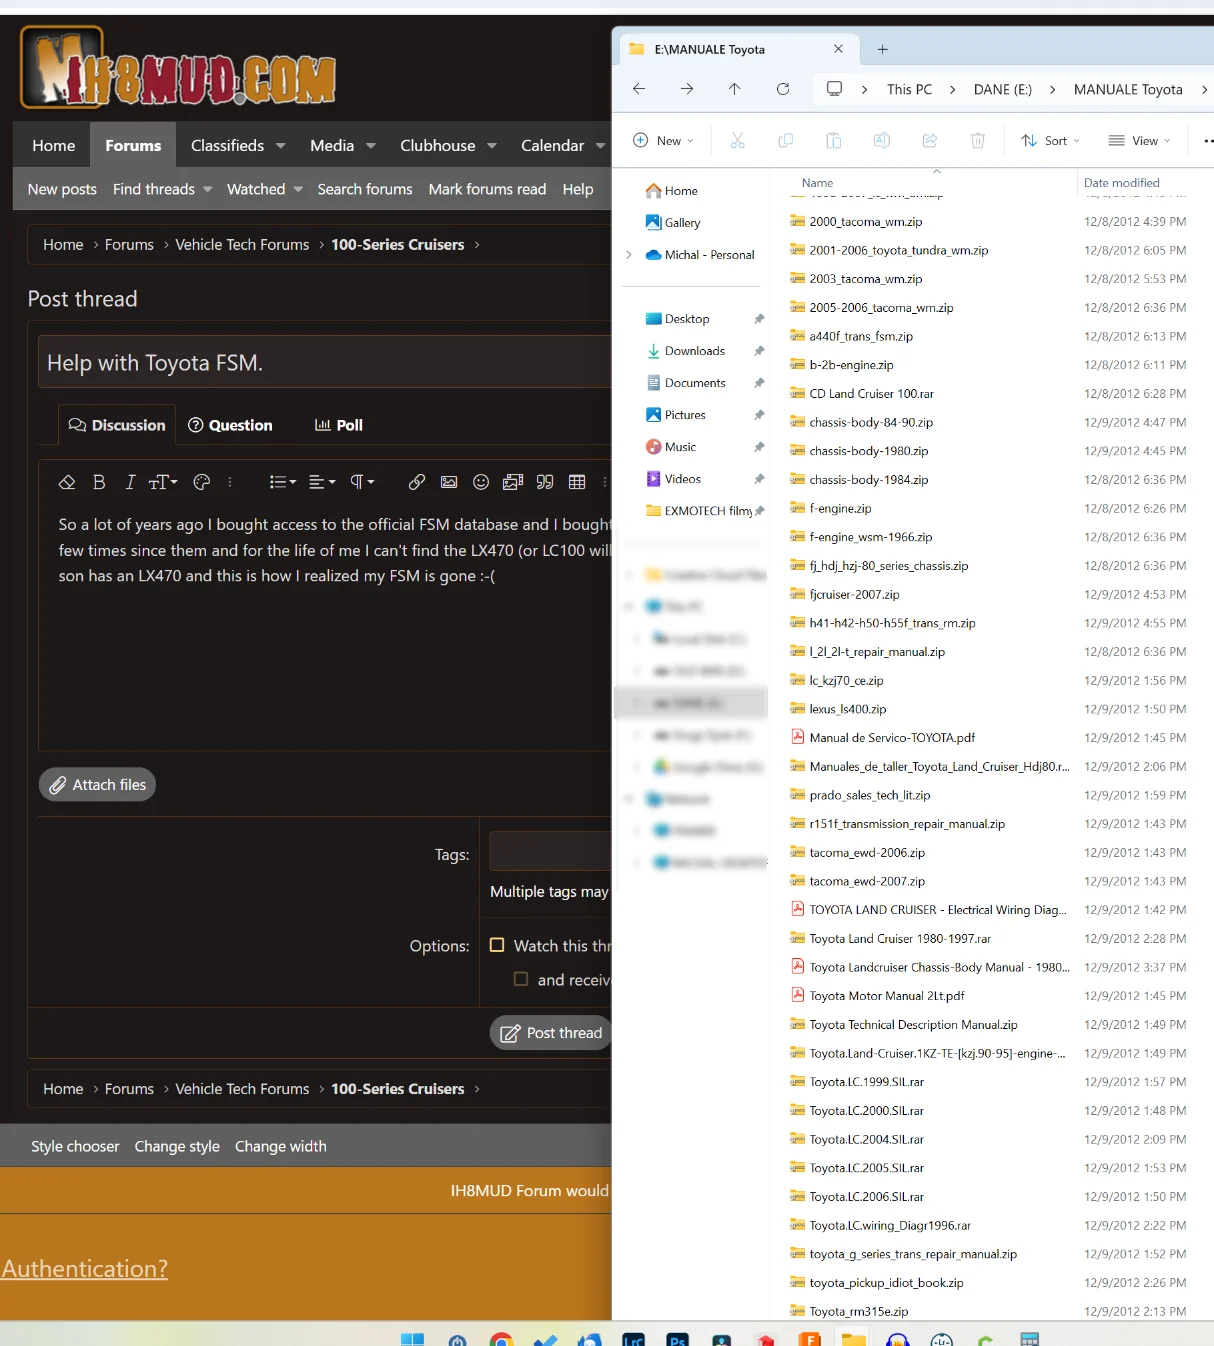Viewport: 1214px width, 1346px height.
Task: Click the Share icon in Explorer toolbar
Action: click(x=930, y=141)
